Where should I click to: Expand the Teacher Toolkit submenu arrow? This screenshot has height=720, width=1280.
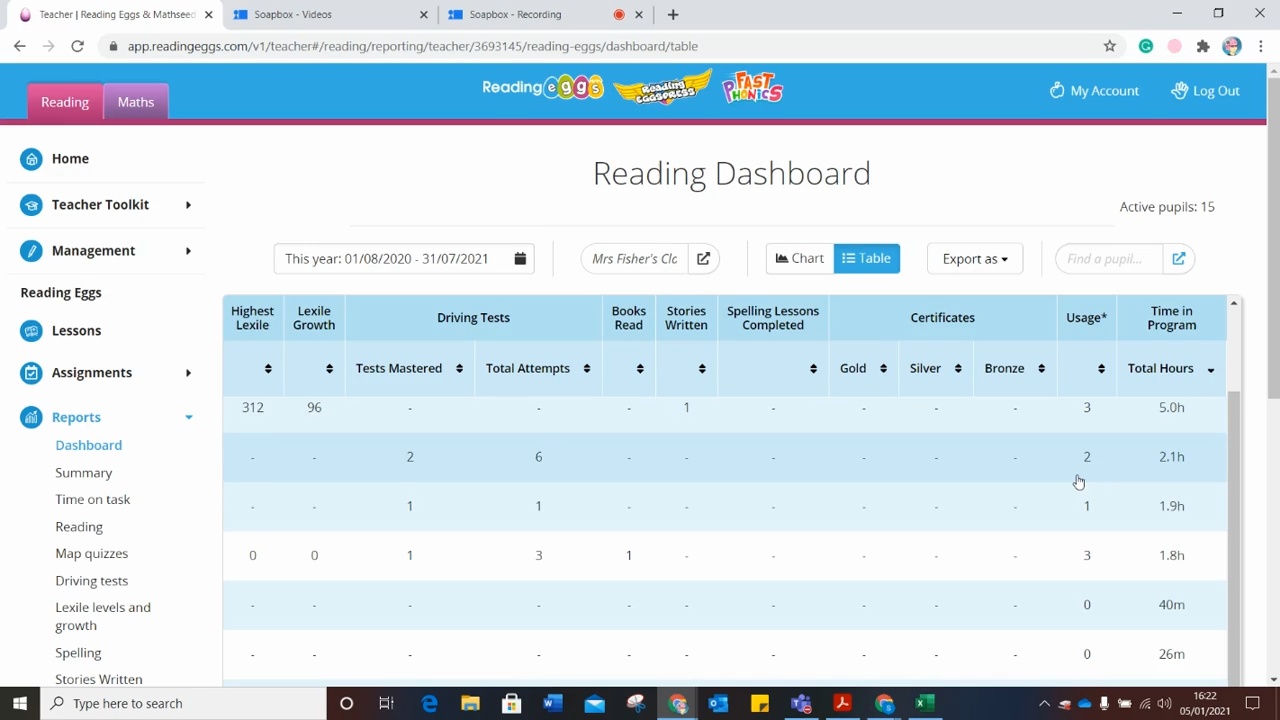[x=188, y=205]
